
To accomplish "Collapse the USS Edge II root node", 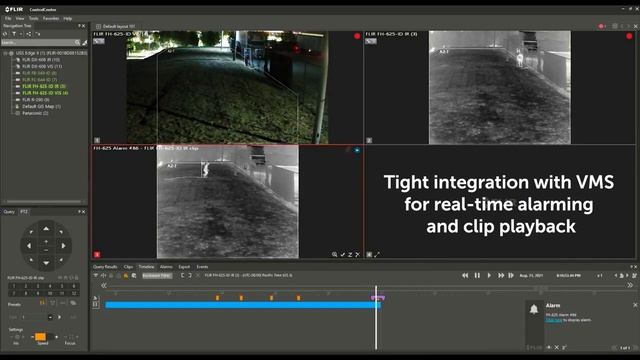I will (x=5, y=53).
